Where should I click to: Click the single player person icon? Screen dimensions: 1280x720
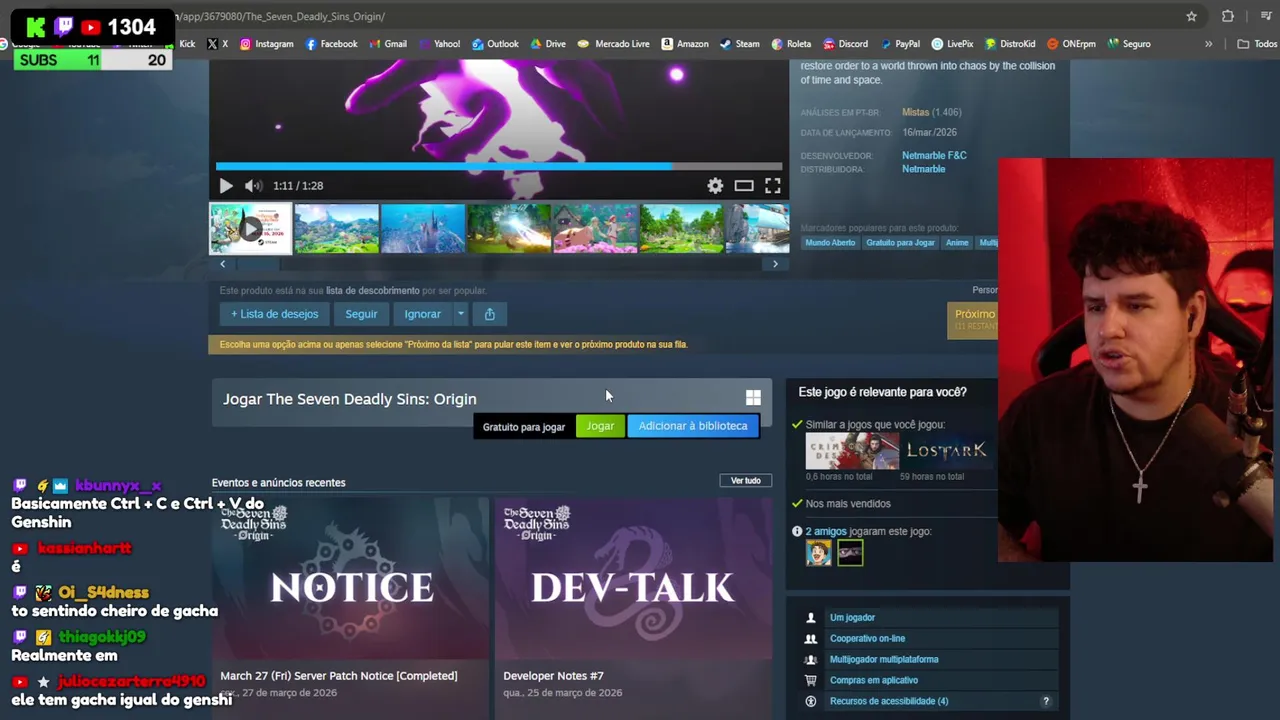point(811,618)
